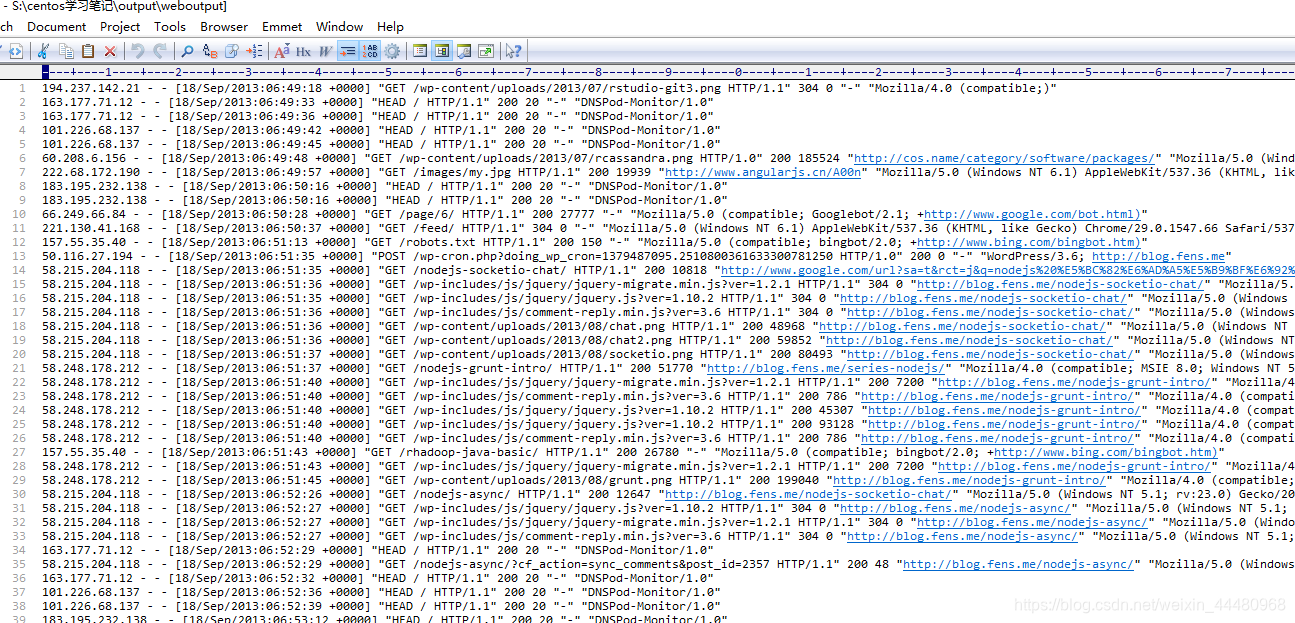Follow the blog.fens.me link on line 13

pyautogui.click(x=1157, y=256)
